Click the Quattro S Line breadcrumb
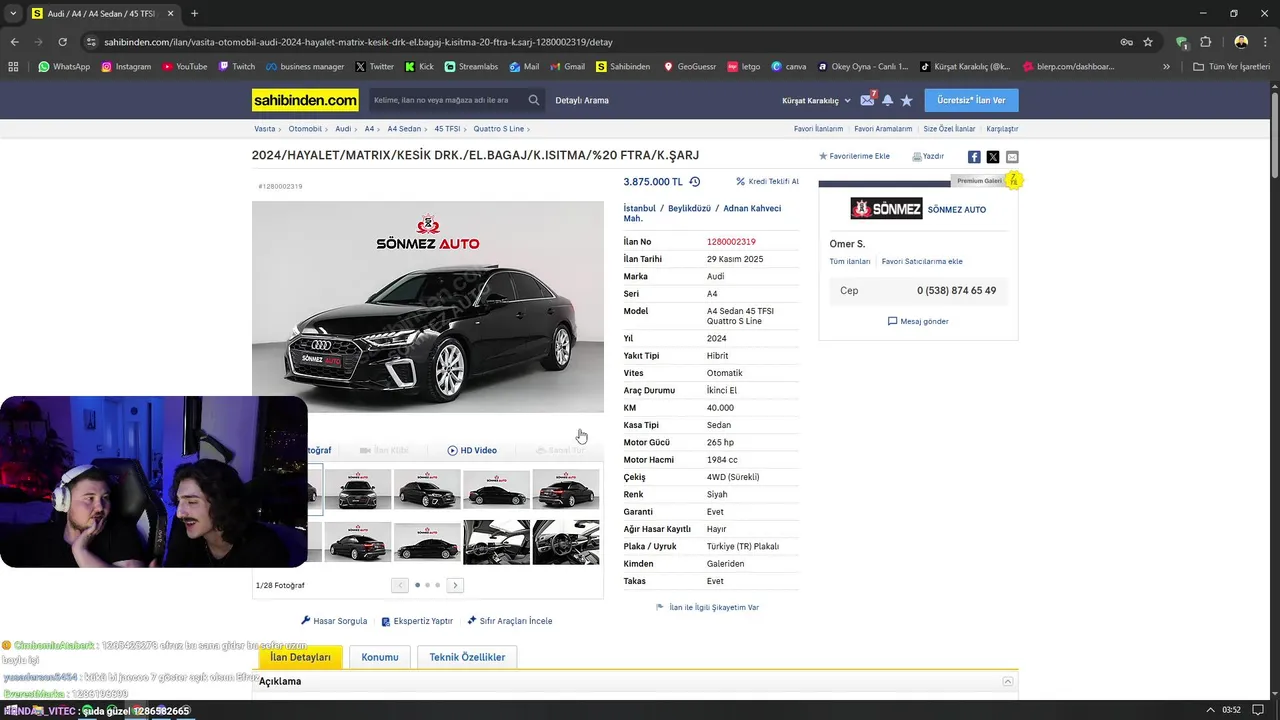 point(499,129)
